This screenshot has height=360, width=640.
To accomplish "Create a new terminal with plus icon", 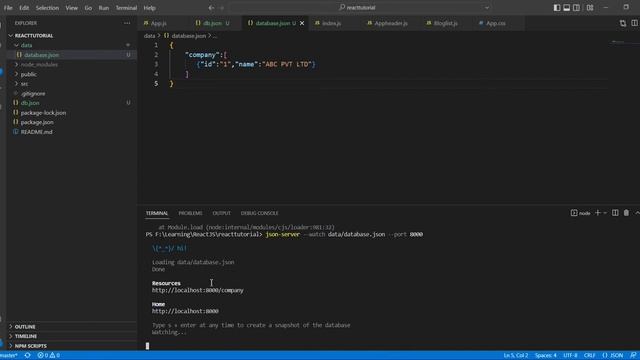I will click(x=598, y=213).
